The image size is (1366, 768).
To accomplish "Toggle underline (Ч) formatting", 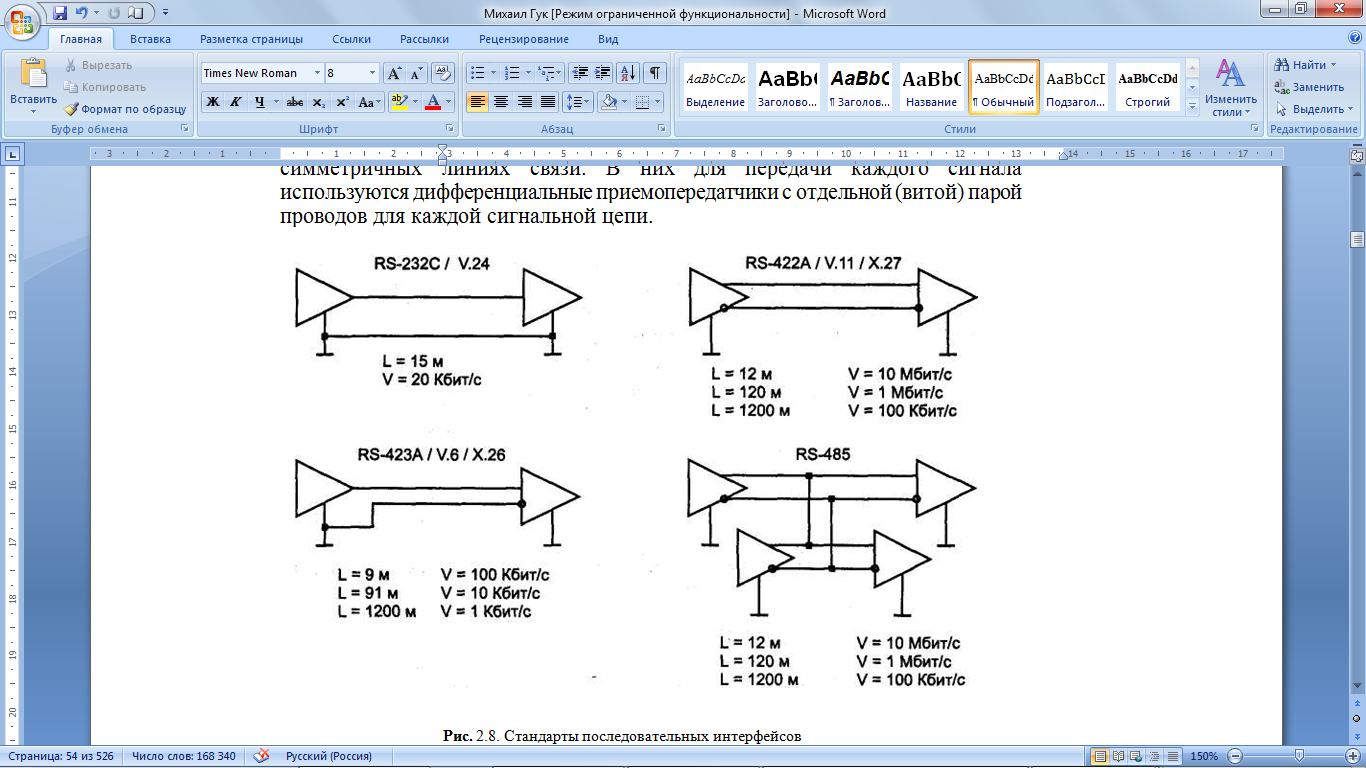I will pos(259,102).
